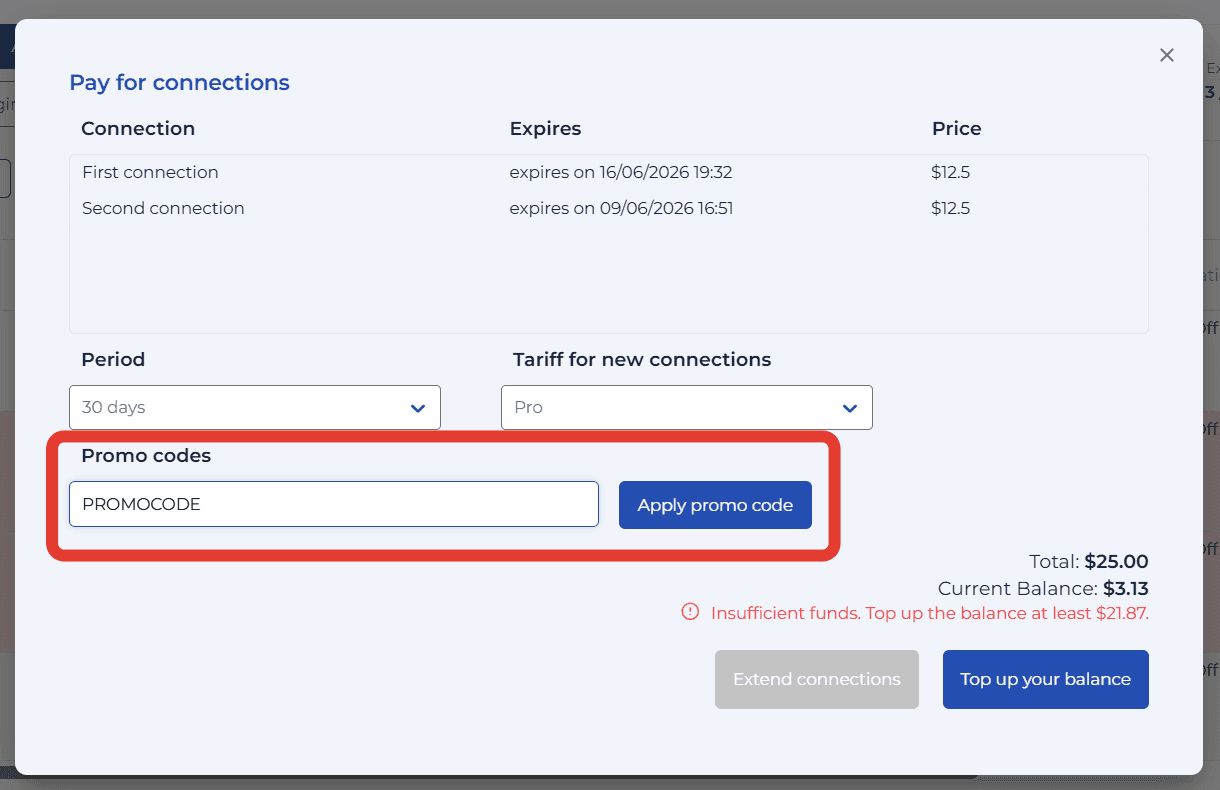Click the Price column header
This screenshot has width=1220, height=790.
tap(957, 129)
